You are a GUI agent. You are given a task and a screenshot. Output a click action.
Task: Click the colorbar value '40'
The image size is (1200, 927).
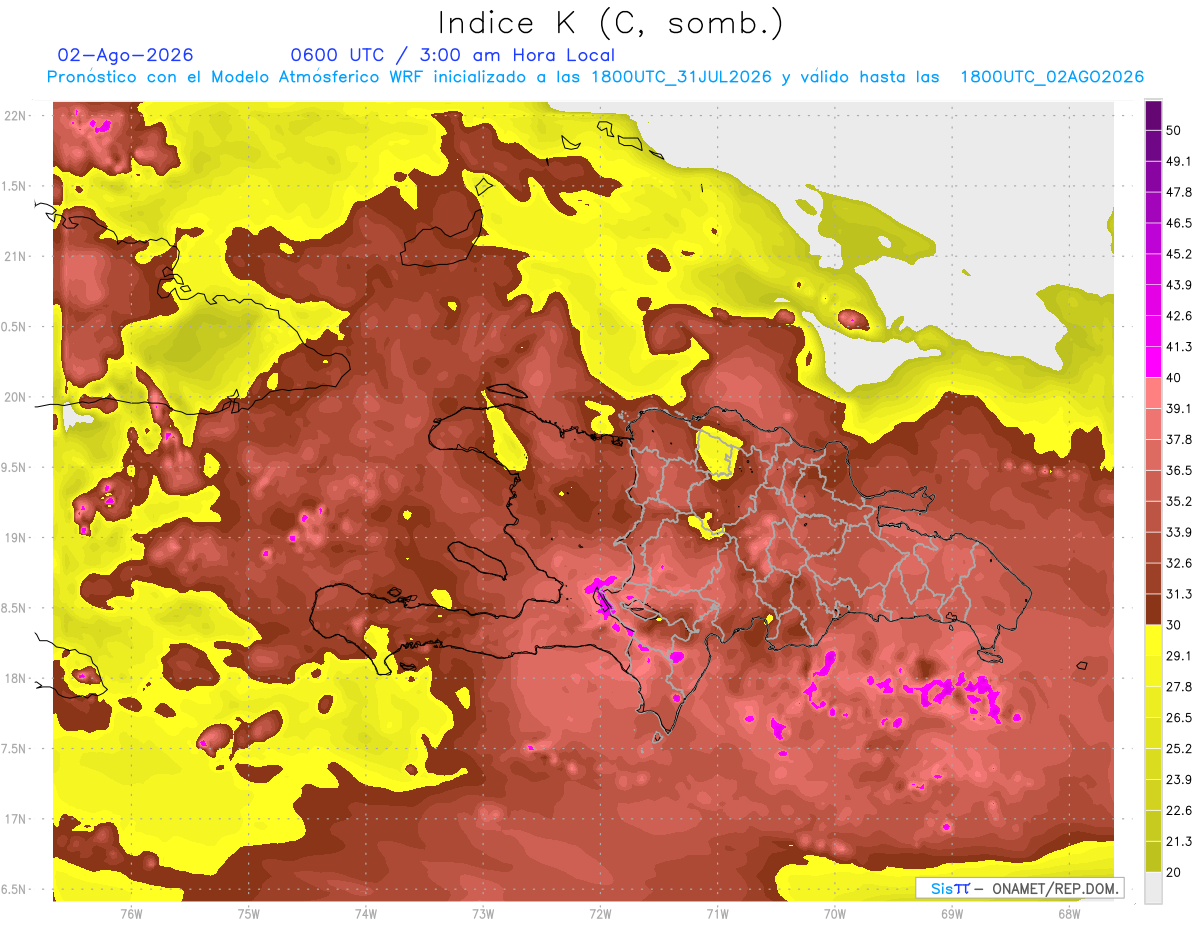point(1174,378)
